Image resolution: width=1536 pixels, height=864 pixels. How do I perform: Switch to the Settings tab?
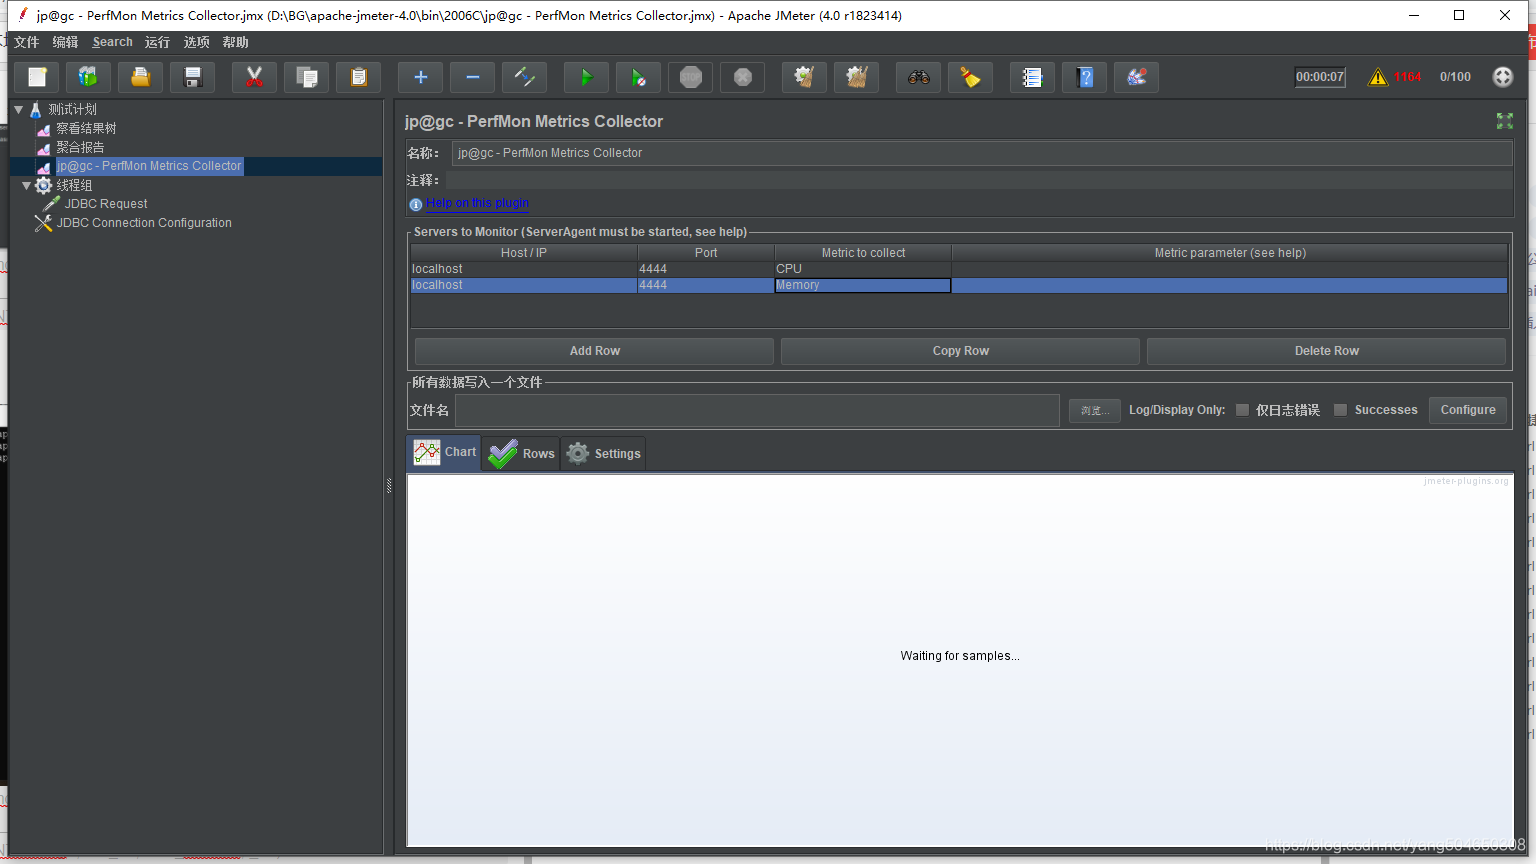tap(603, 453)
